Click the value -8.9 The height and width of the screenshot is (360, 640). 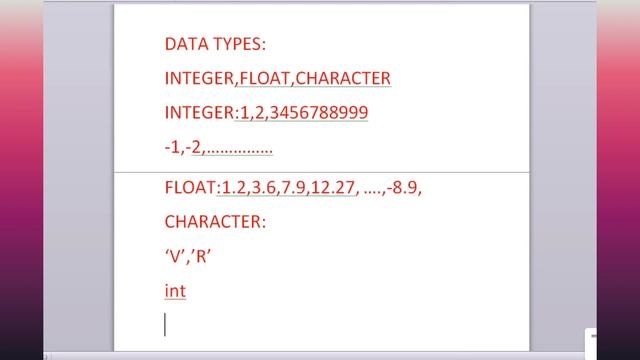coord(402,188)
